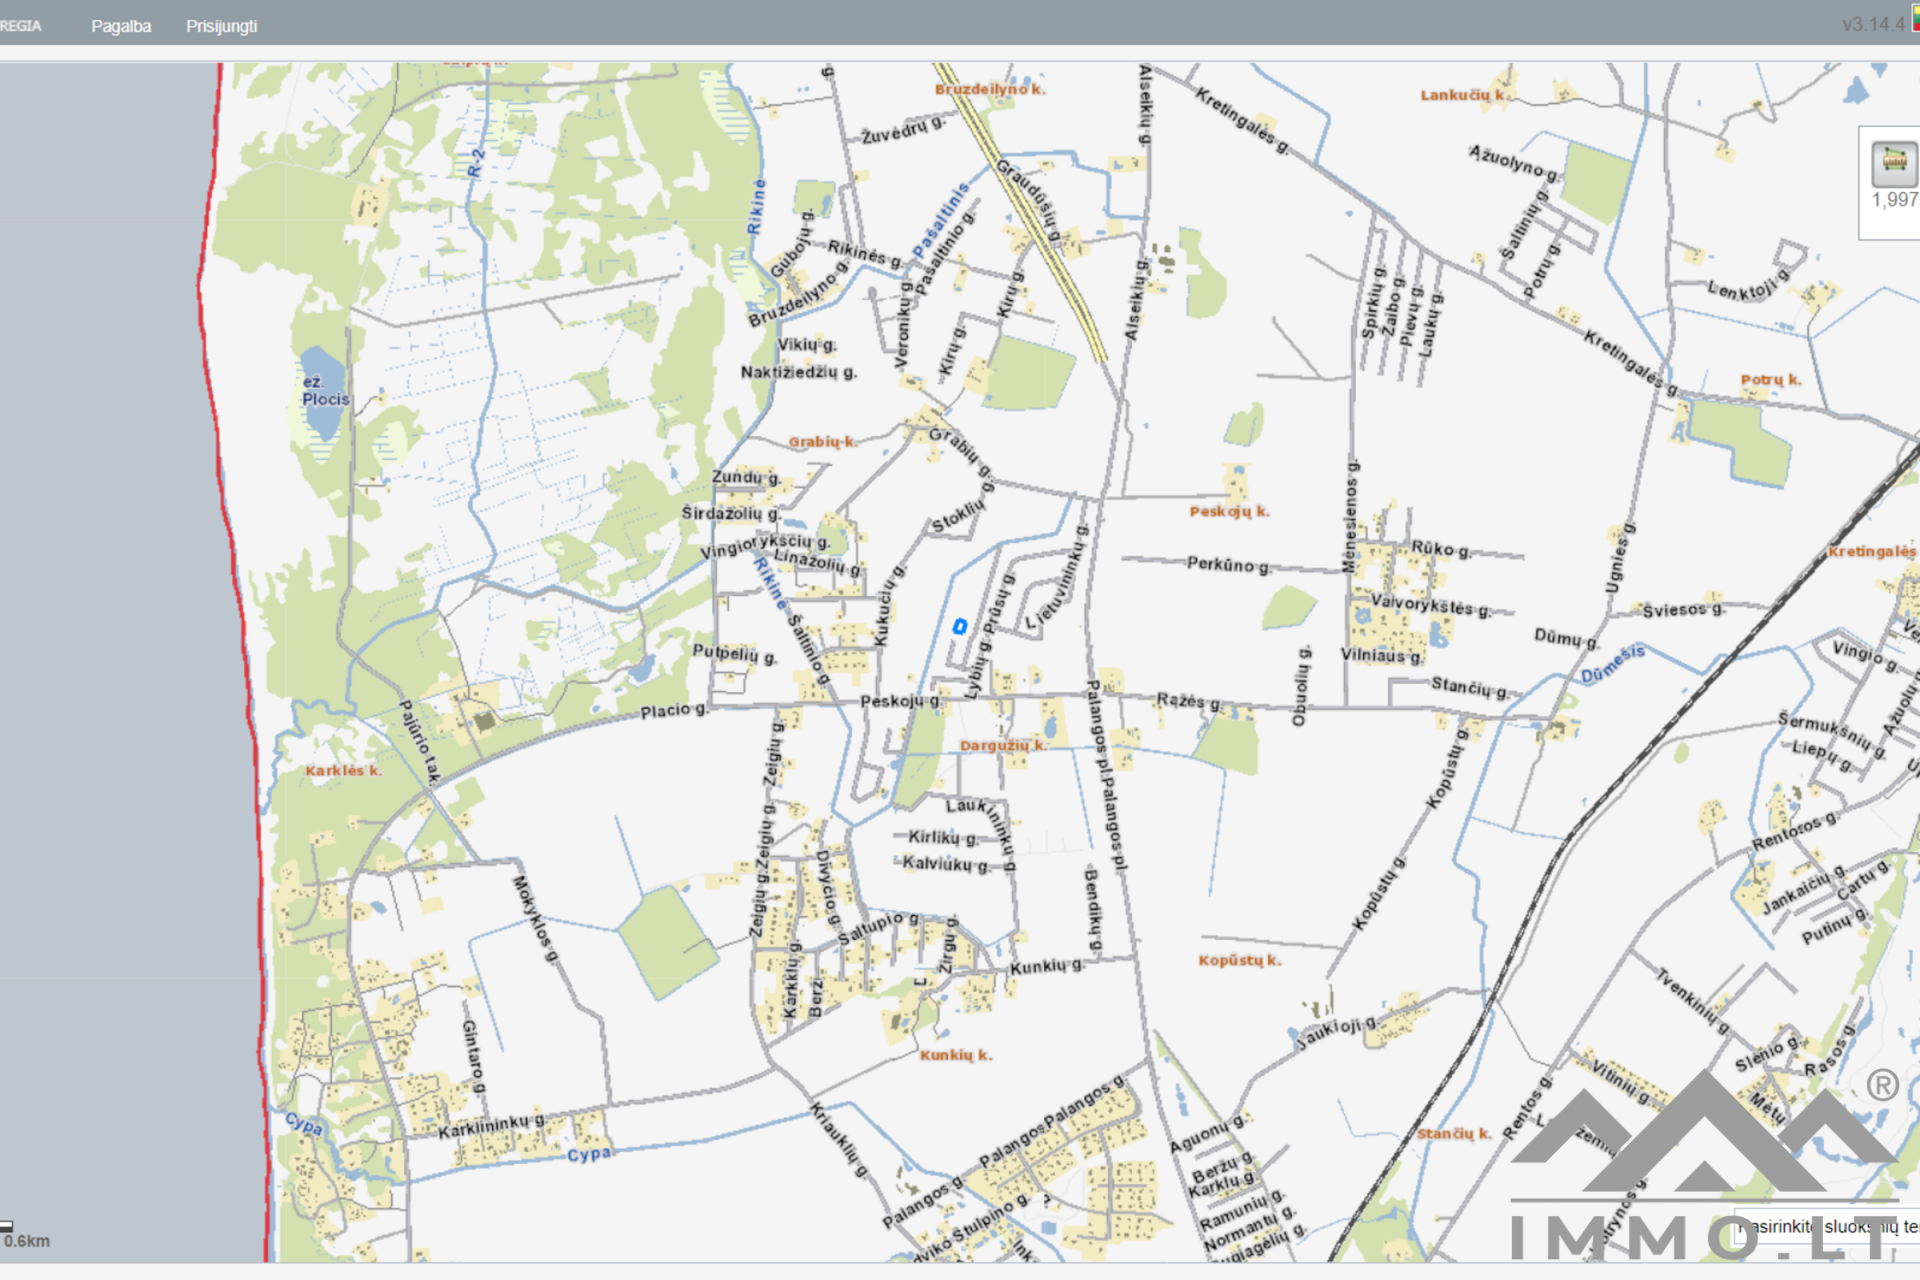Click the Placio g. street label
The height and width of the screenshot is (1280, 1920).
pyautogui.click(x=674, y=710)
